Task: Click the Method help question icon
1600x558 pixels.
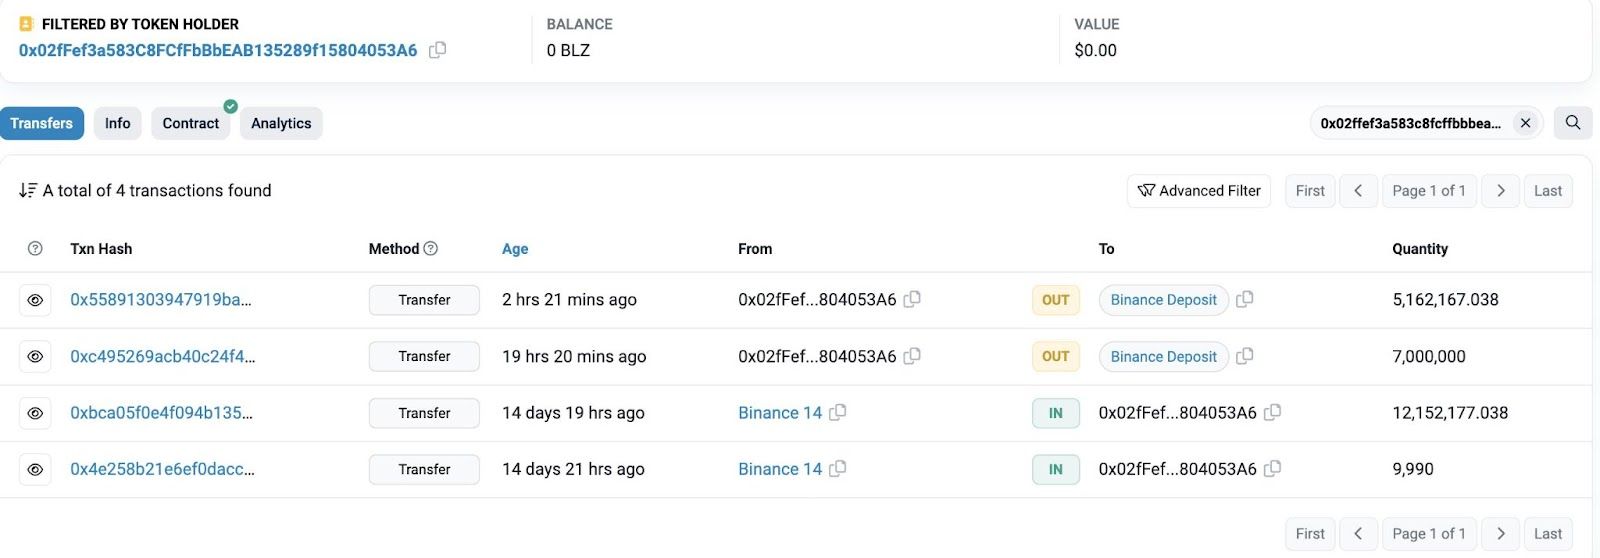Action: [x=431, y=248]
